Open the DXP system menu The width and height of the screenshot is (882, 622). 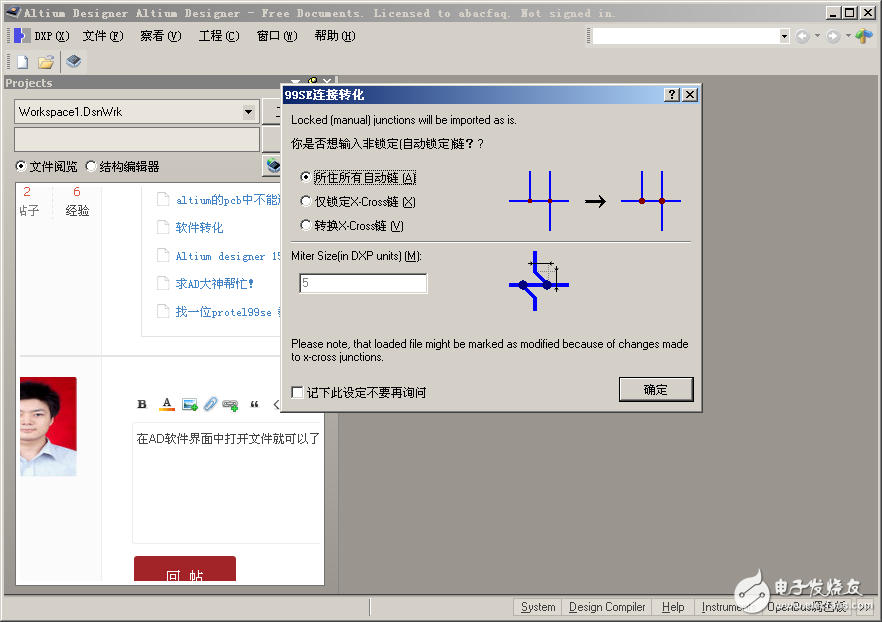pos(51,36)
